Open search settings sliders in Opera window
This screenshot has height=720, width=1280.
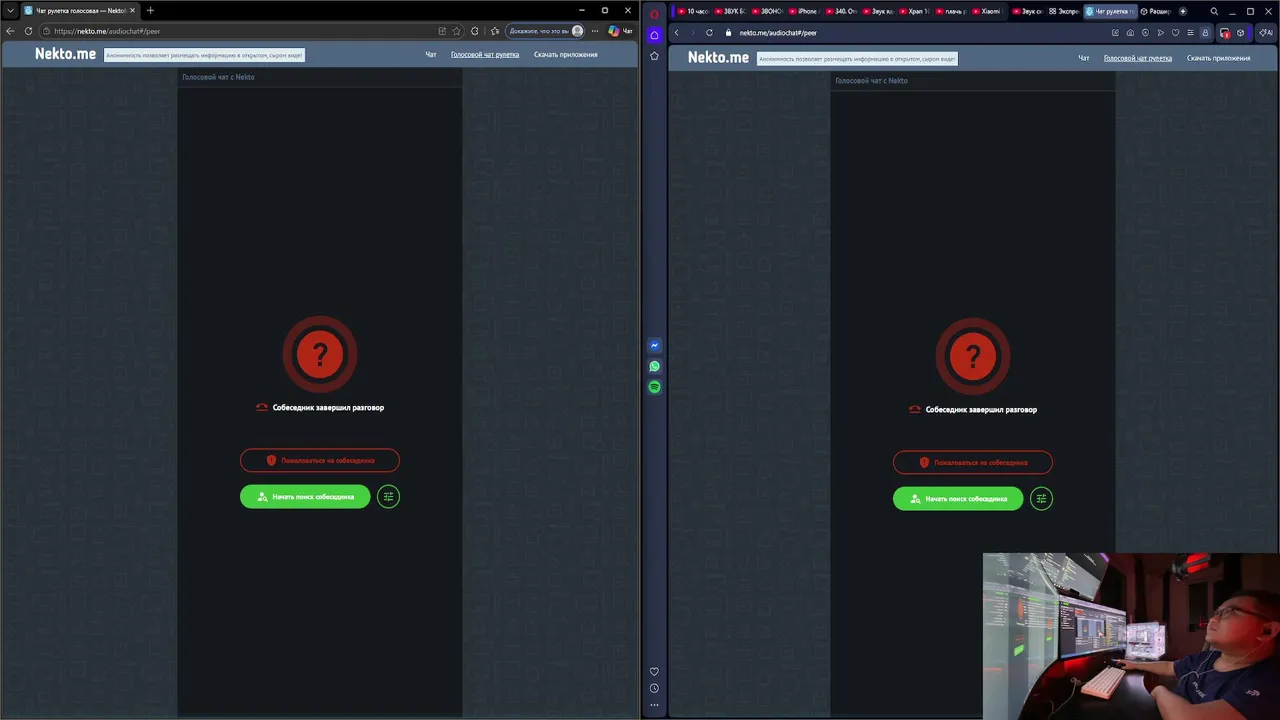tap(1041, 498)
